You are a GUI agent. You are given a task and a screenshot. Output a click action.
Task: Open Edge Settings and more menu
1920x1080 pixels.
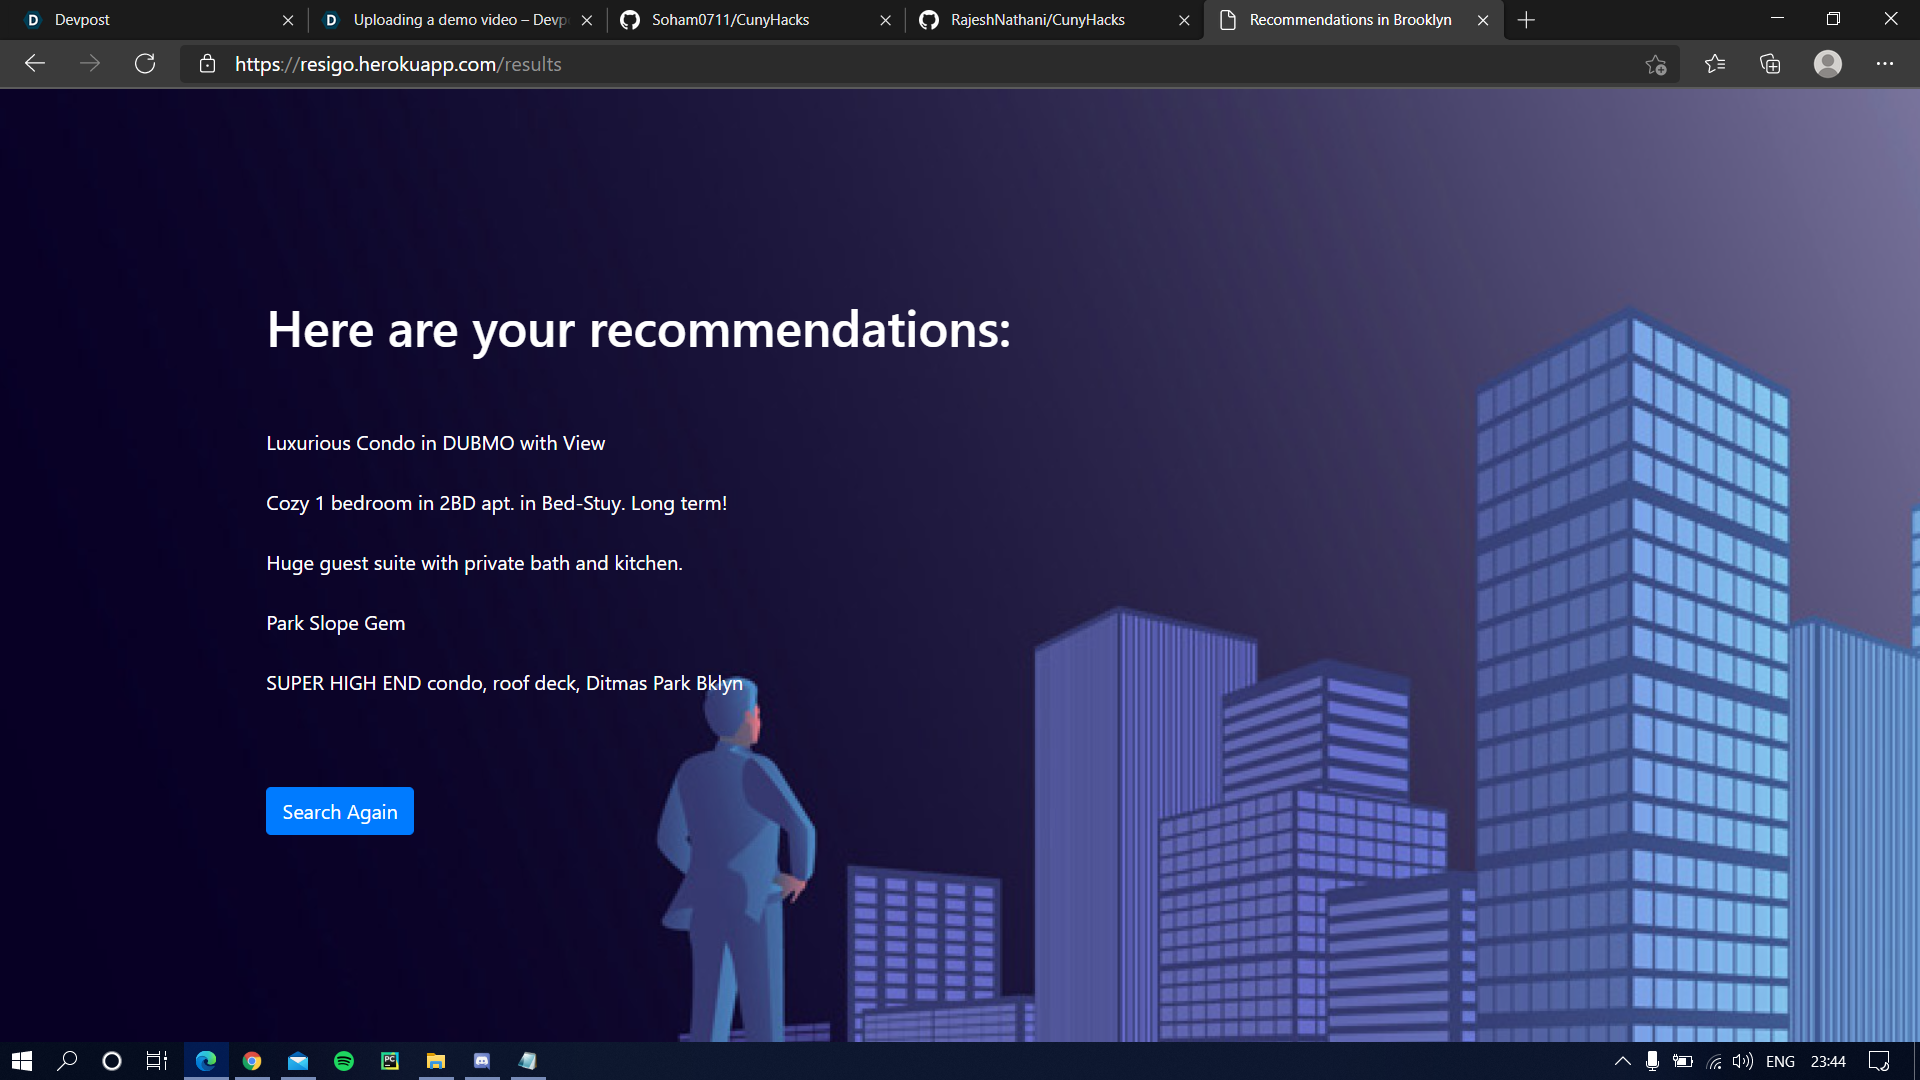[x=1885, y=64]
